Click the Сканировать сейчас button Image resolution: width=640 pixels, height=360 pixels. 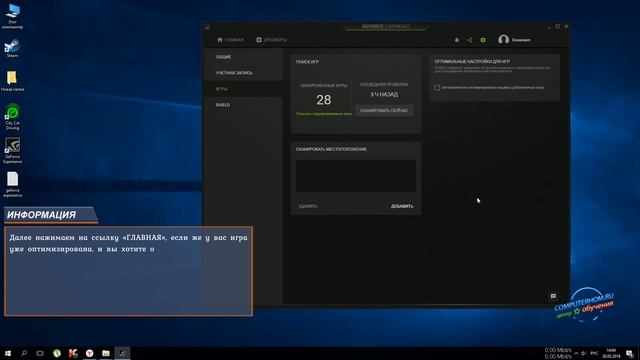(384, 111)
